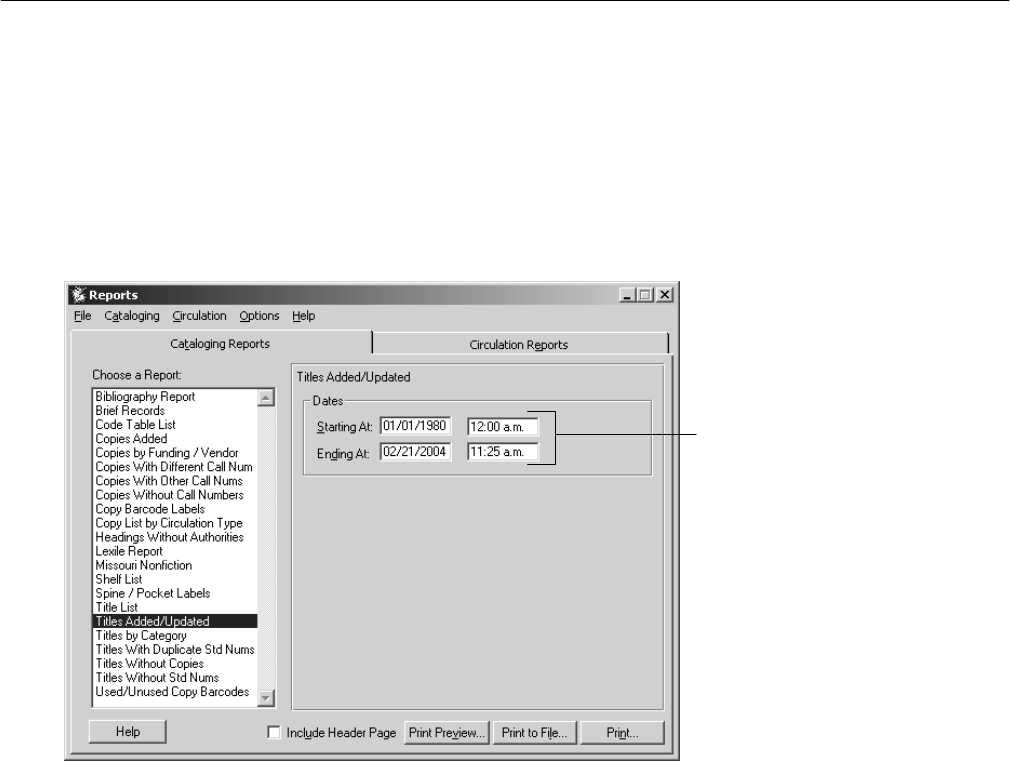Select Brief Records report
The height and width of the screenshot is (761, 1010).
tap(175, 411)
